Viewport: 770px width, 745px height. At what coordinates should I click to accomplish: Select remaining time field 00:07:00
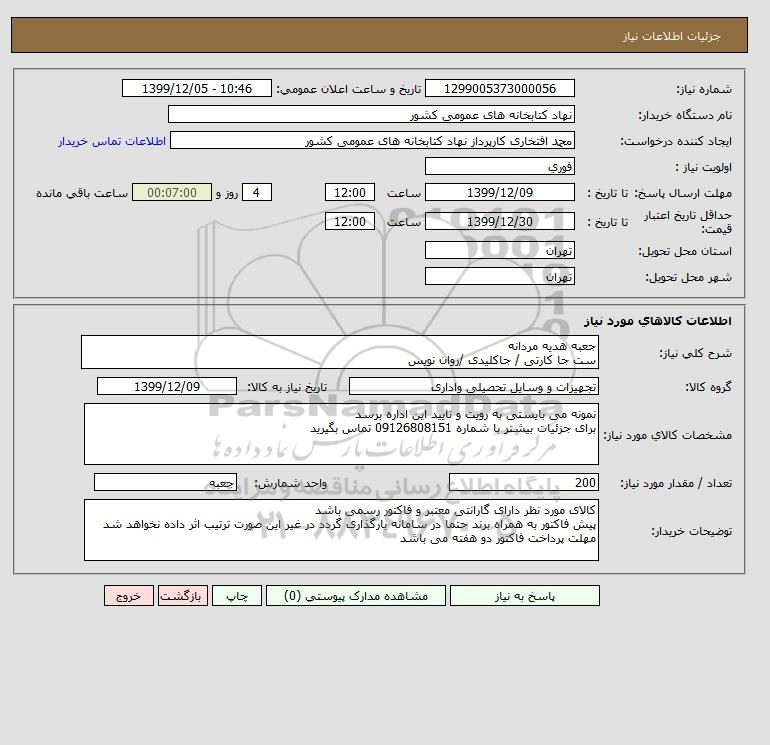172,193
